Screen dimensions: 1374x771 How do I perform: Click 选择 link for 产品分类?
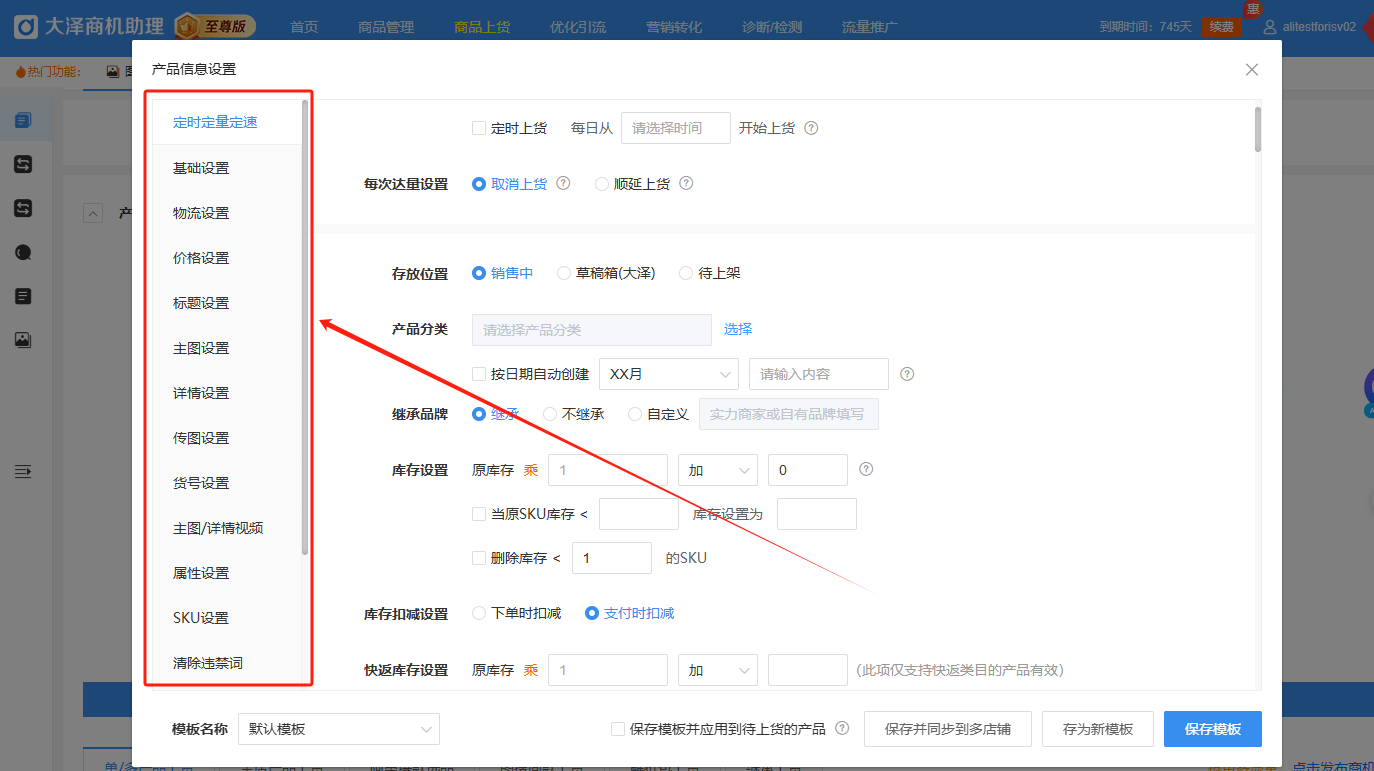coord(738,329)
